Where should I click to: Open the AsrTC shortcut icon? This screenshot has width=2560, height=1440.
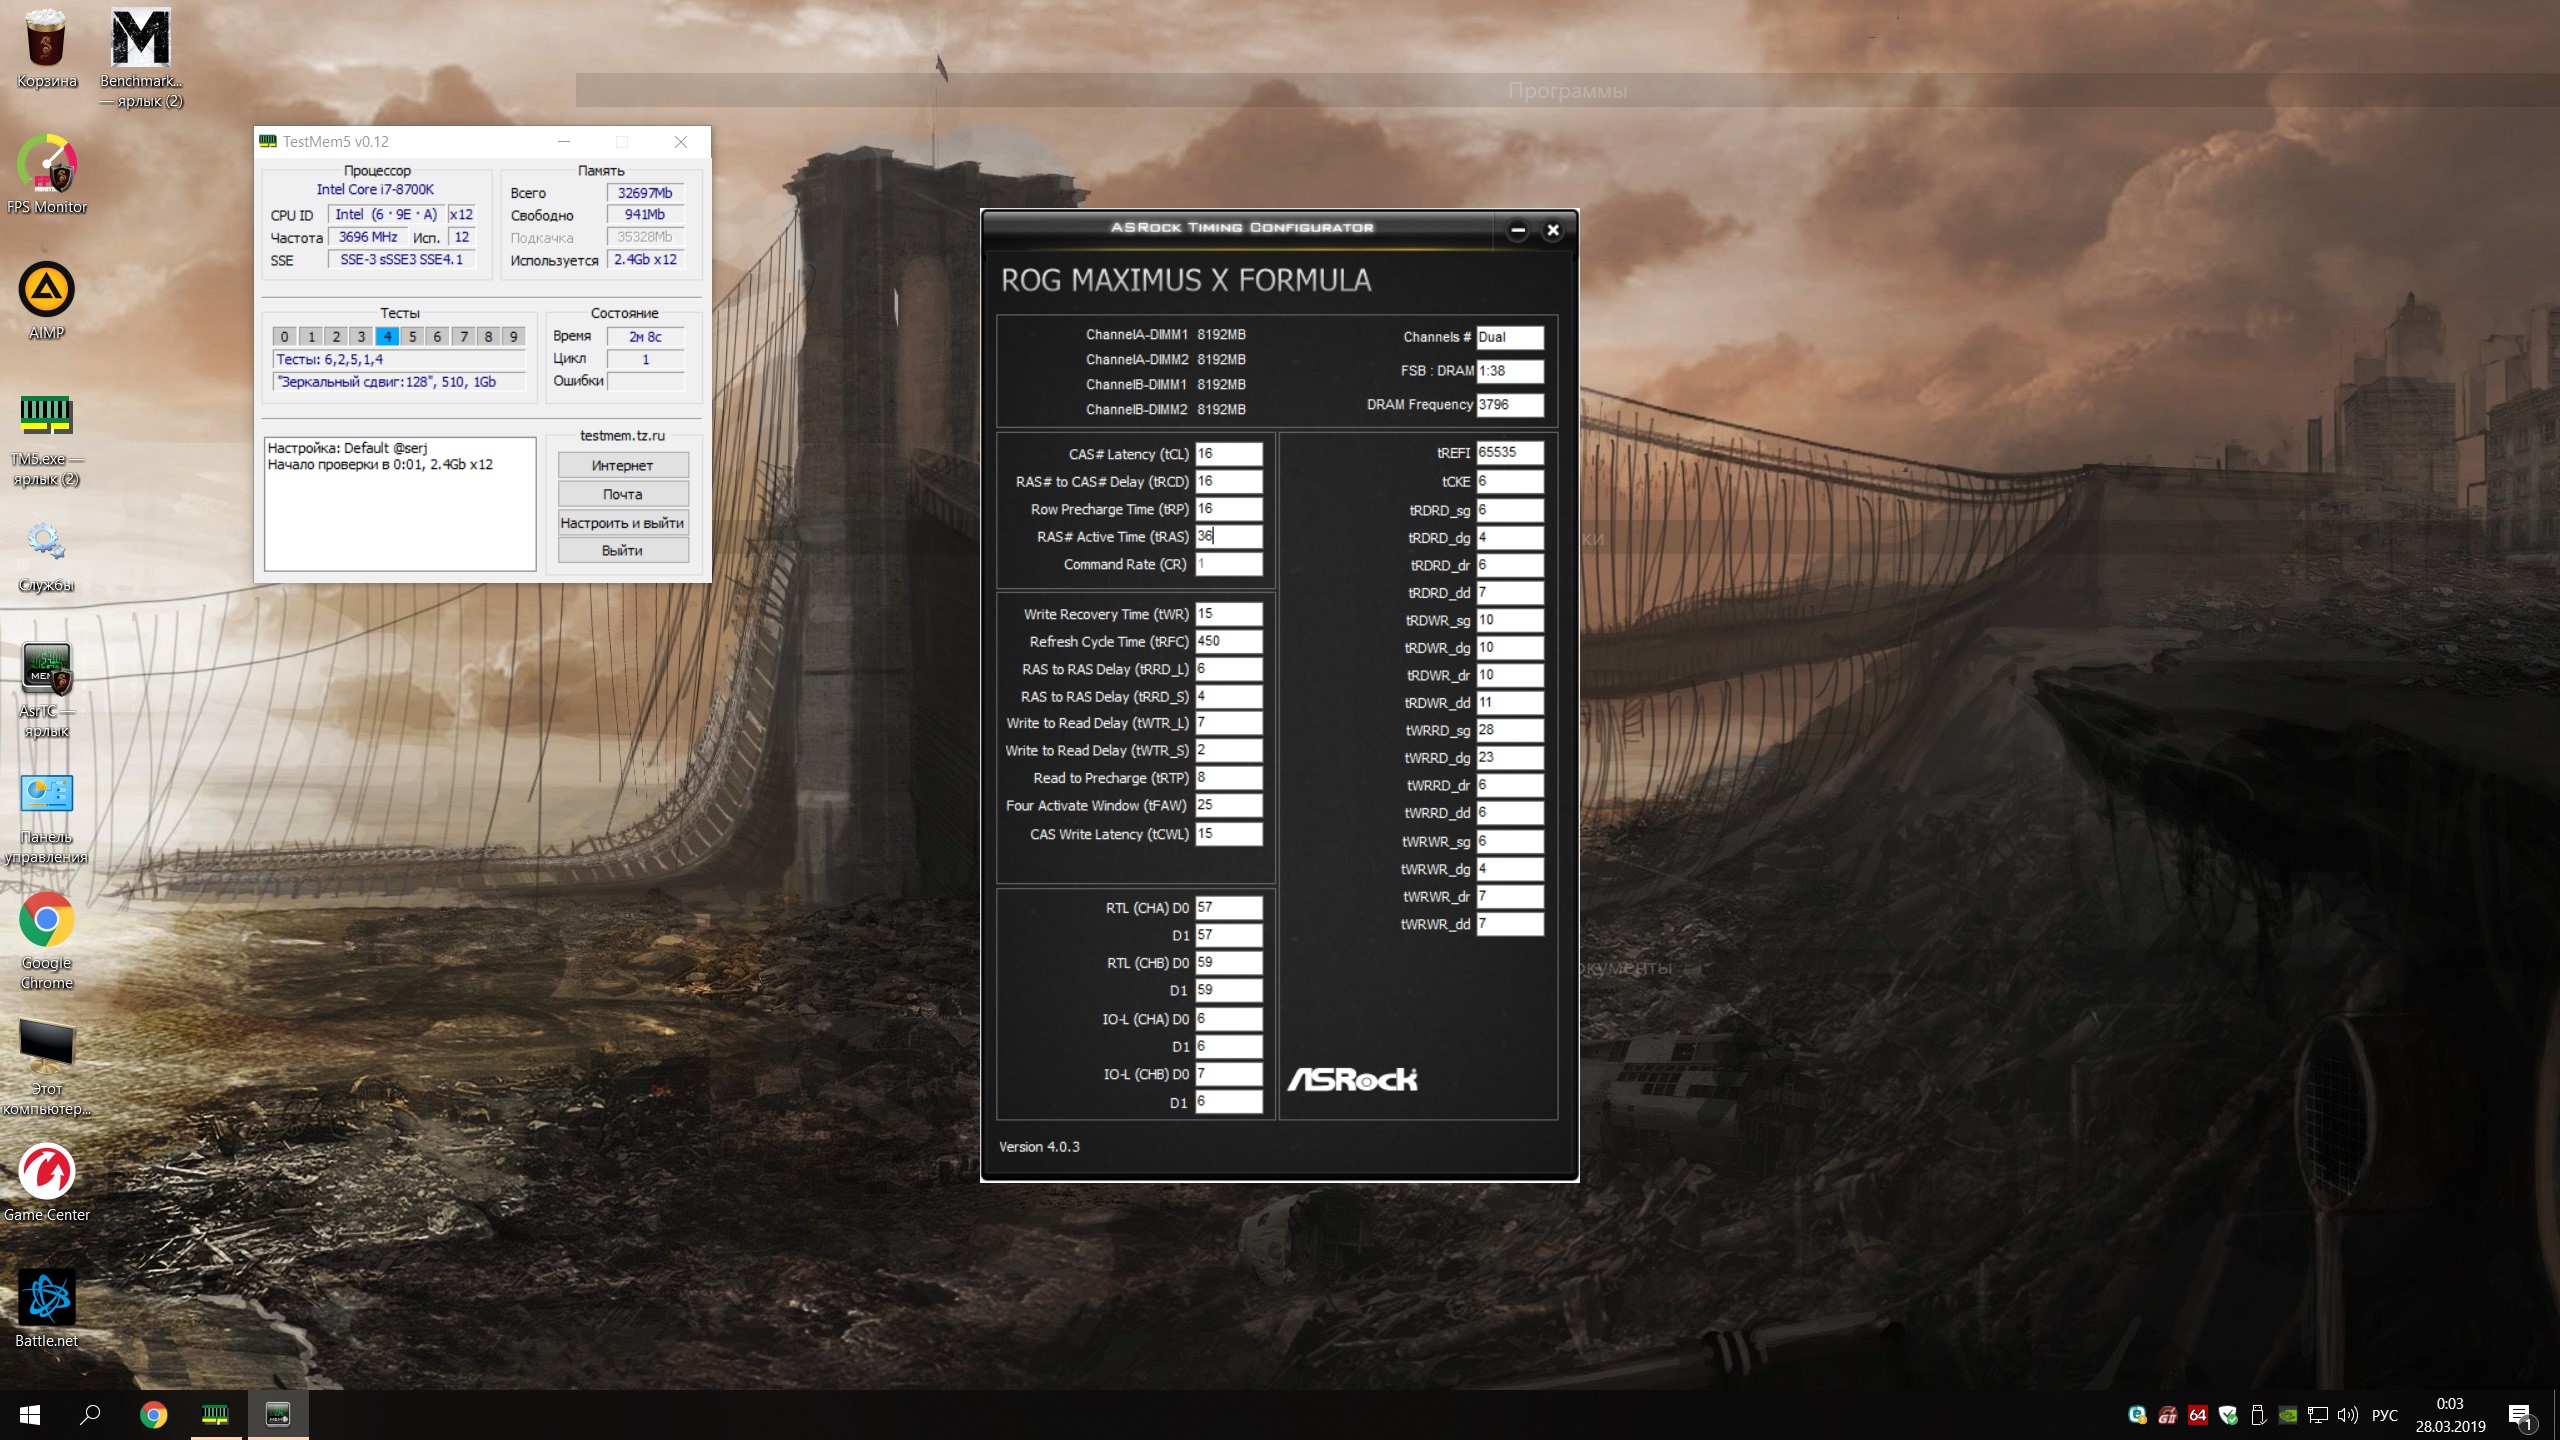tap(47, 669)
